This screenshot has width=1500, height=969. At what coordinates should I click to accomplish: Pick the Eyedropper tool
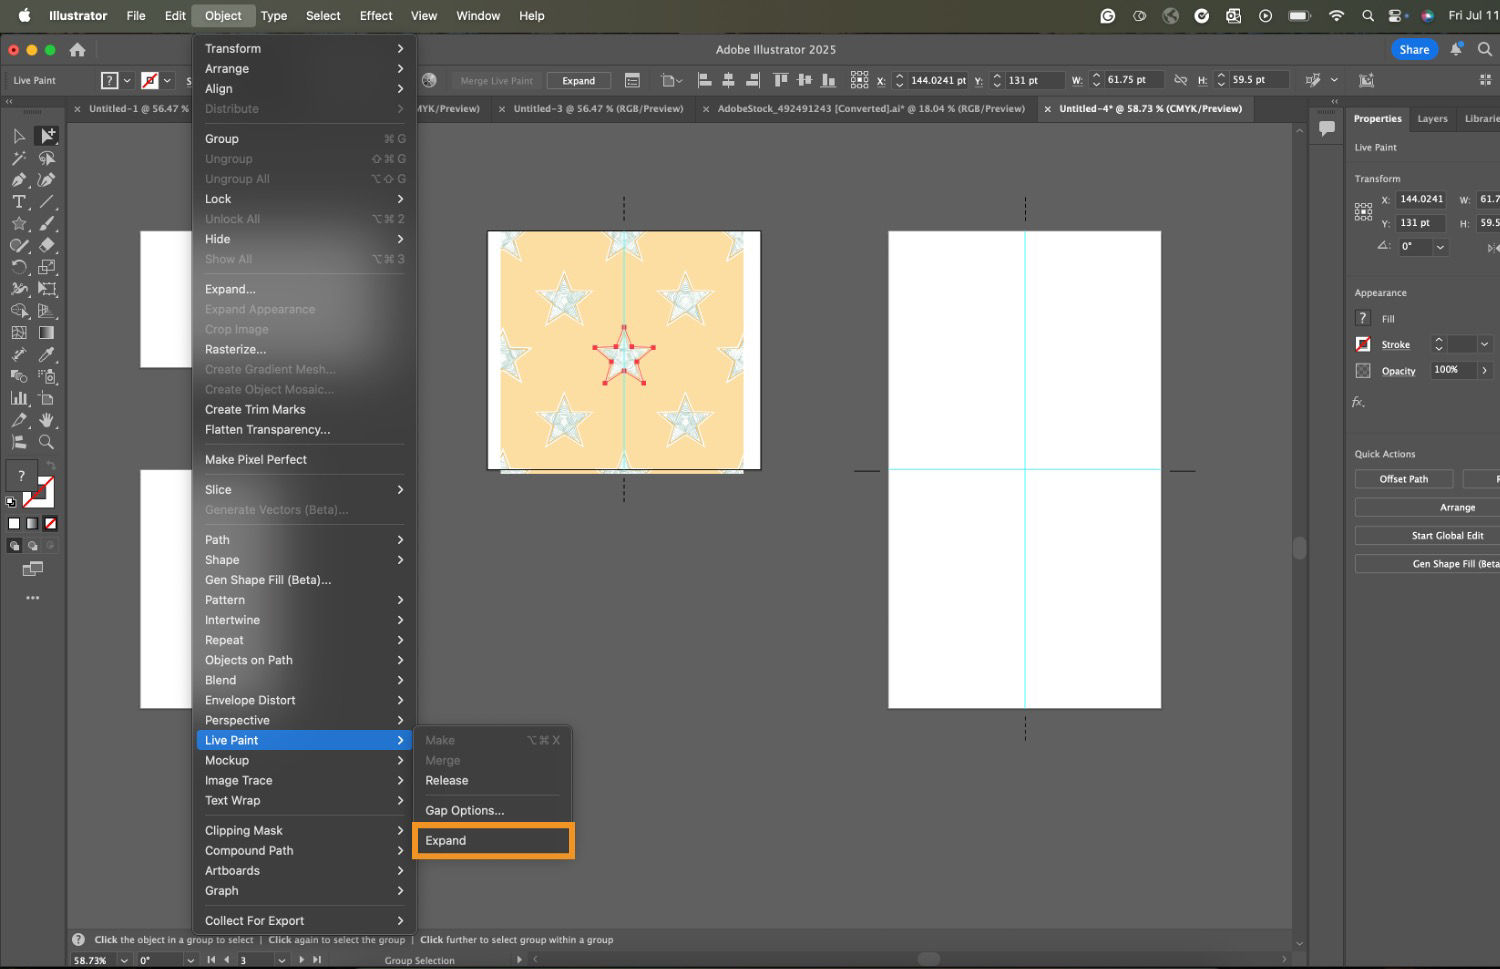[46, 354]
